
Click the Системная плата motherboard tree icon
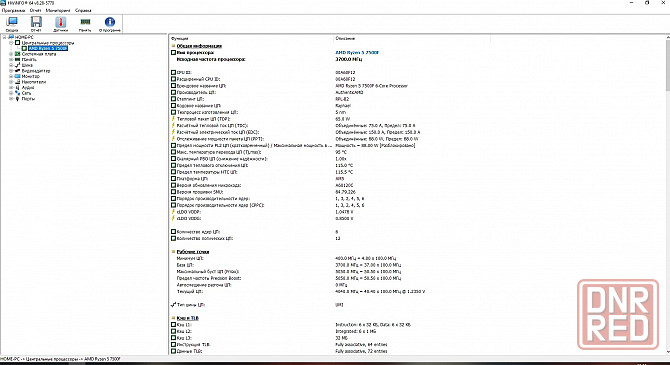point(18,54)
